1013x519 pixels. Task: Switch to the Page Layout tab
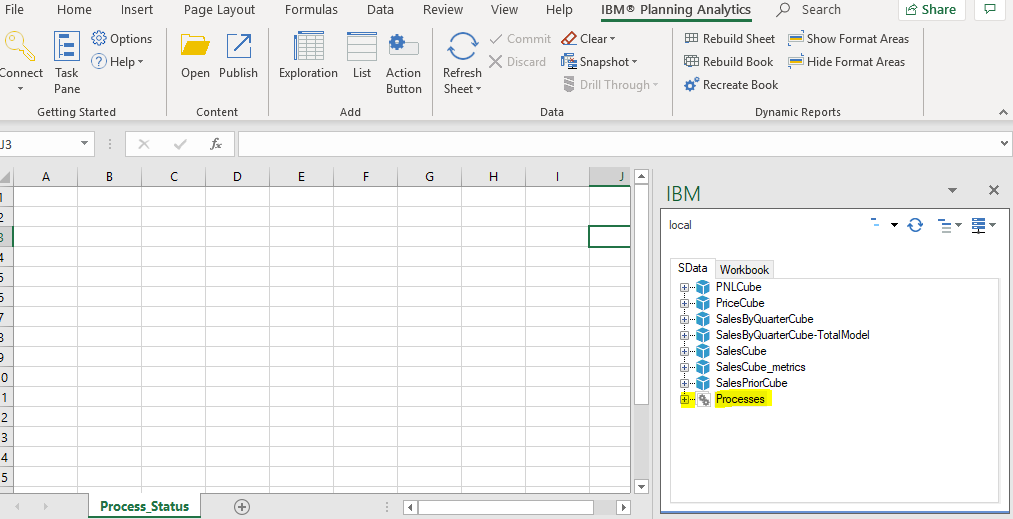coord(220,10)
